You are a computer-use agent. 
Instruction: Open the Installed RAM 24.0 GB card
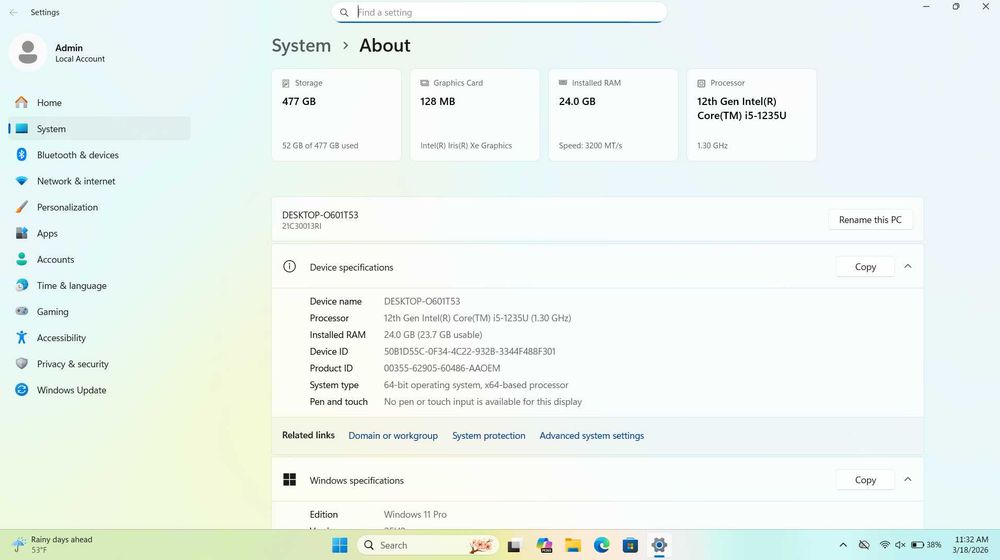(x=613, y=115)
